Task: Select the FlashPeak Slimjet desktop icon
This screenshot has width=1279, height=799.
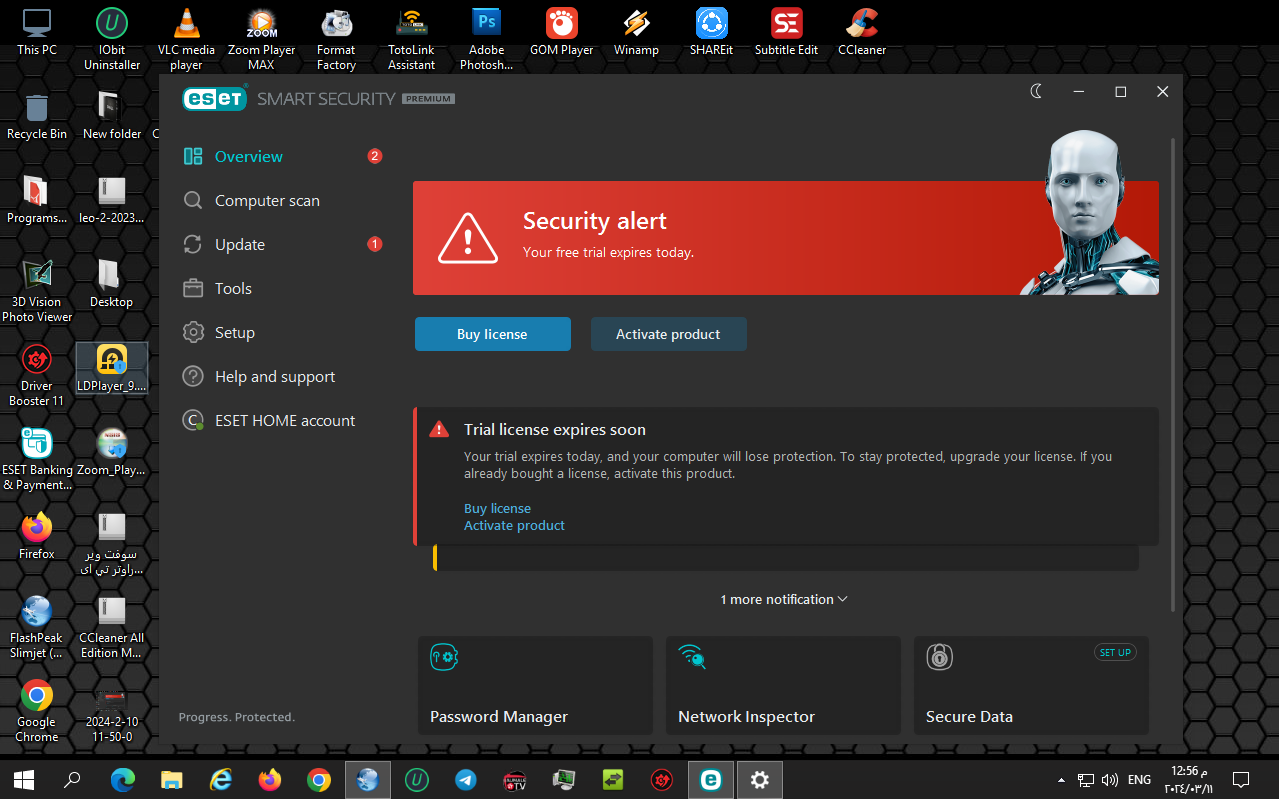Action: click(37, 627)
